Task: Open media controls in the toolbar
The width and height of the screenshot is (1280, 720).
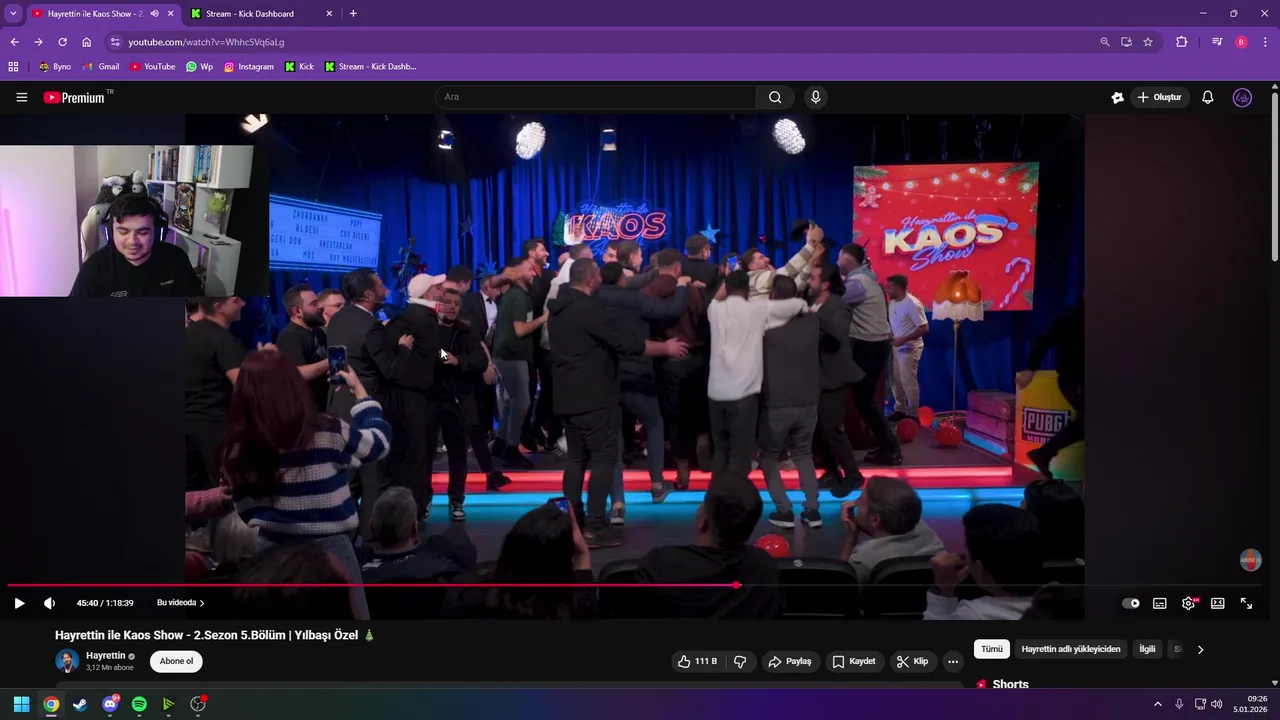Action: point(1216,42)
